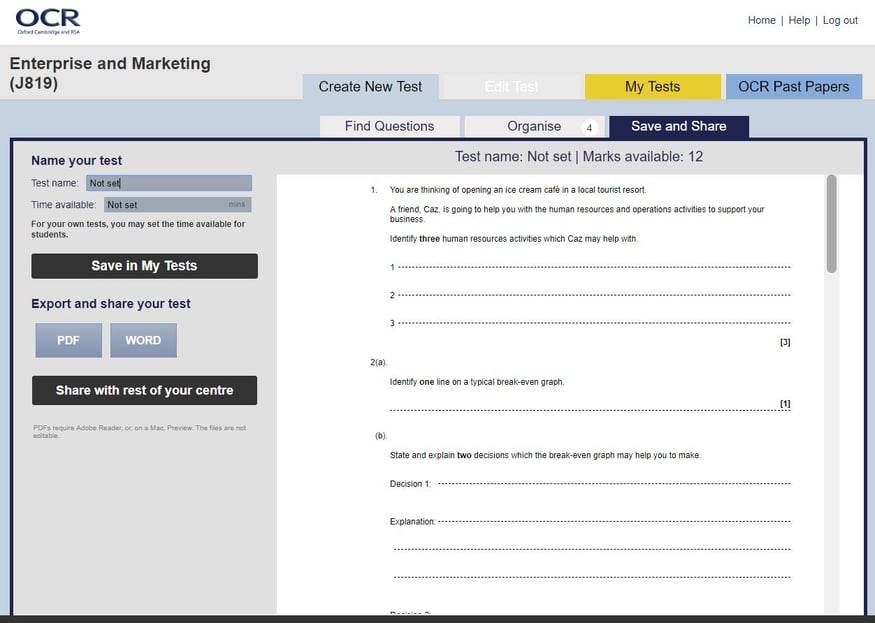Switch to the Create New Test tab
Image resolution: width=875 pixels, height=623 pixels.
371,86
